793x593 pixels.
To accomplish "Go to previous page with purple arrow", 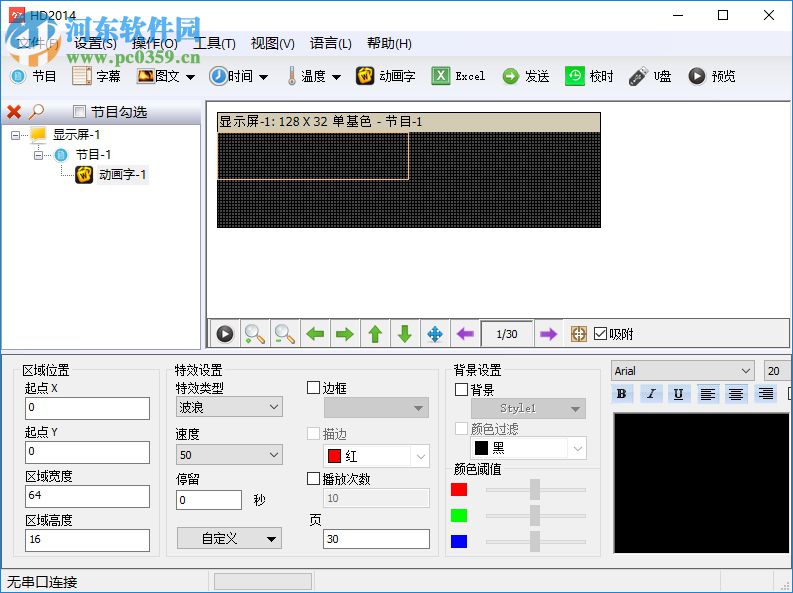I will (x=465, y=334).
